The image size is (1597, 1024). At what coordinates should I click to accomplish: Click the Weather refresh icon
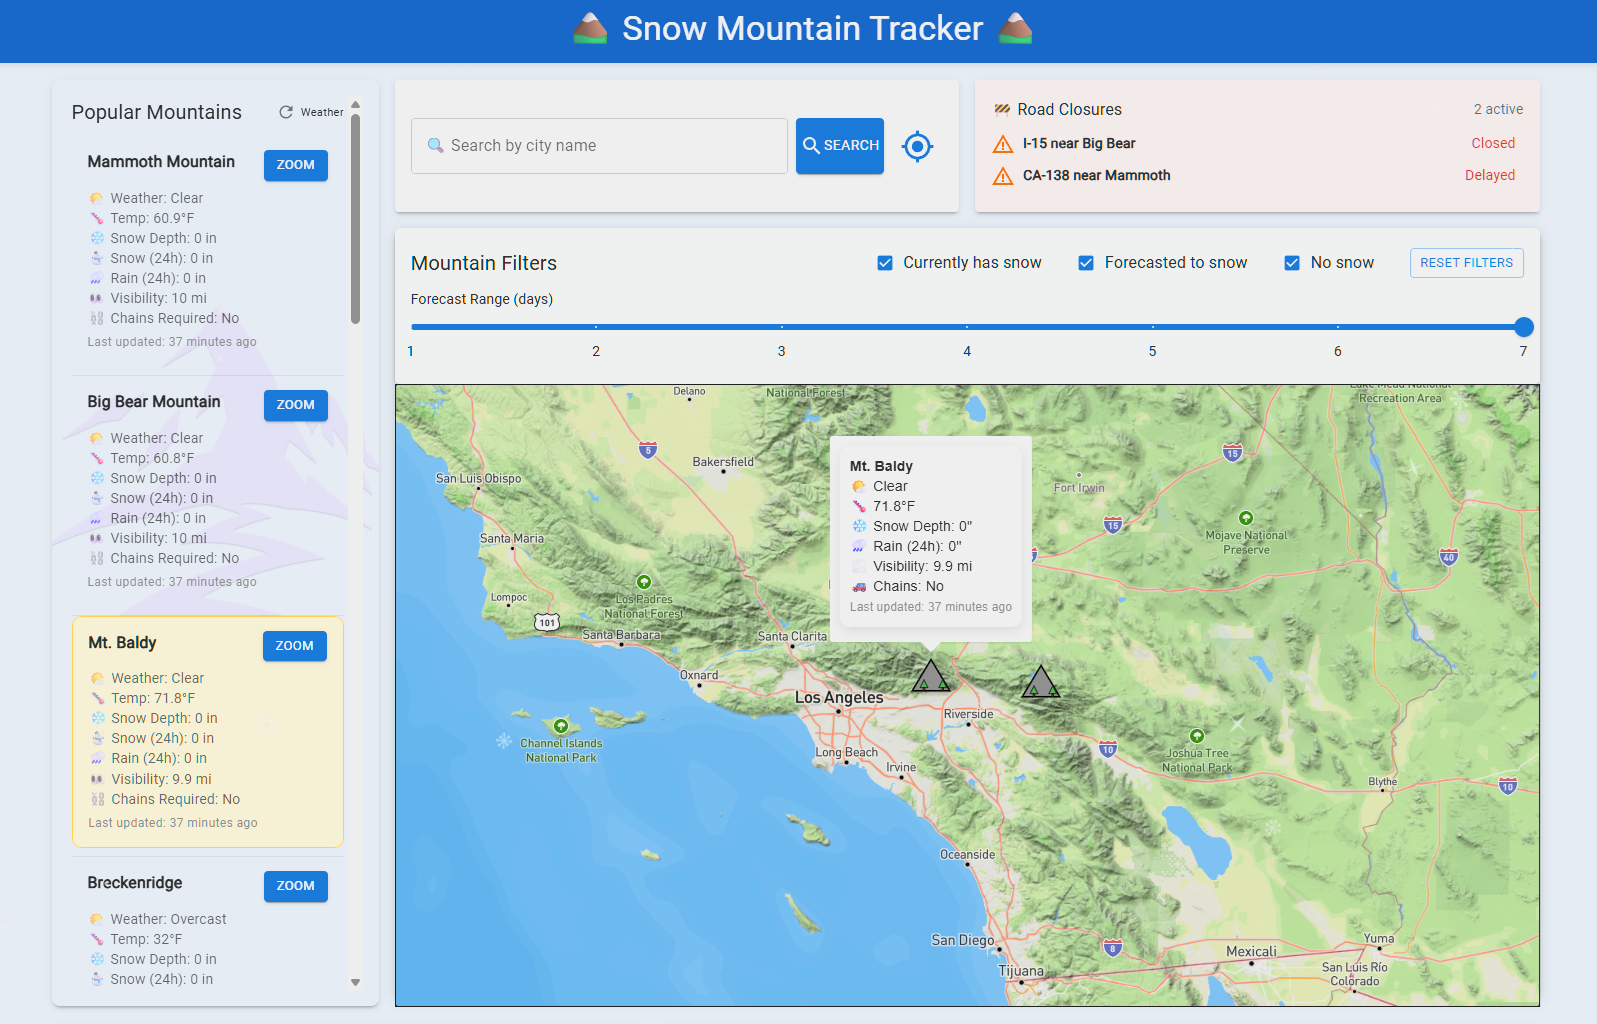pyautogui.click(x=286, y=112)
